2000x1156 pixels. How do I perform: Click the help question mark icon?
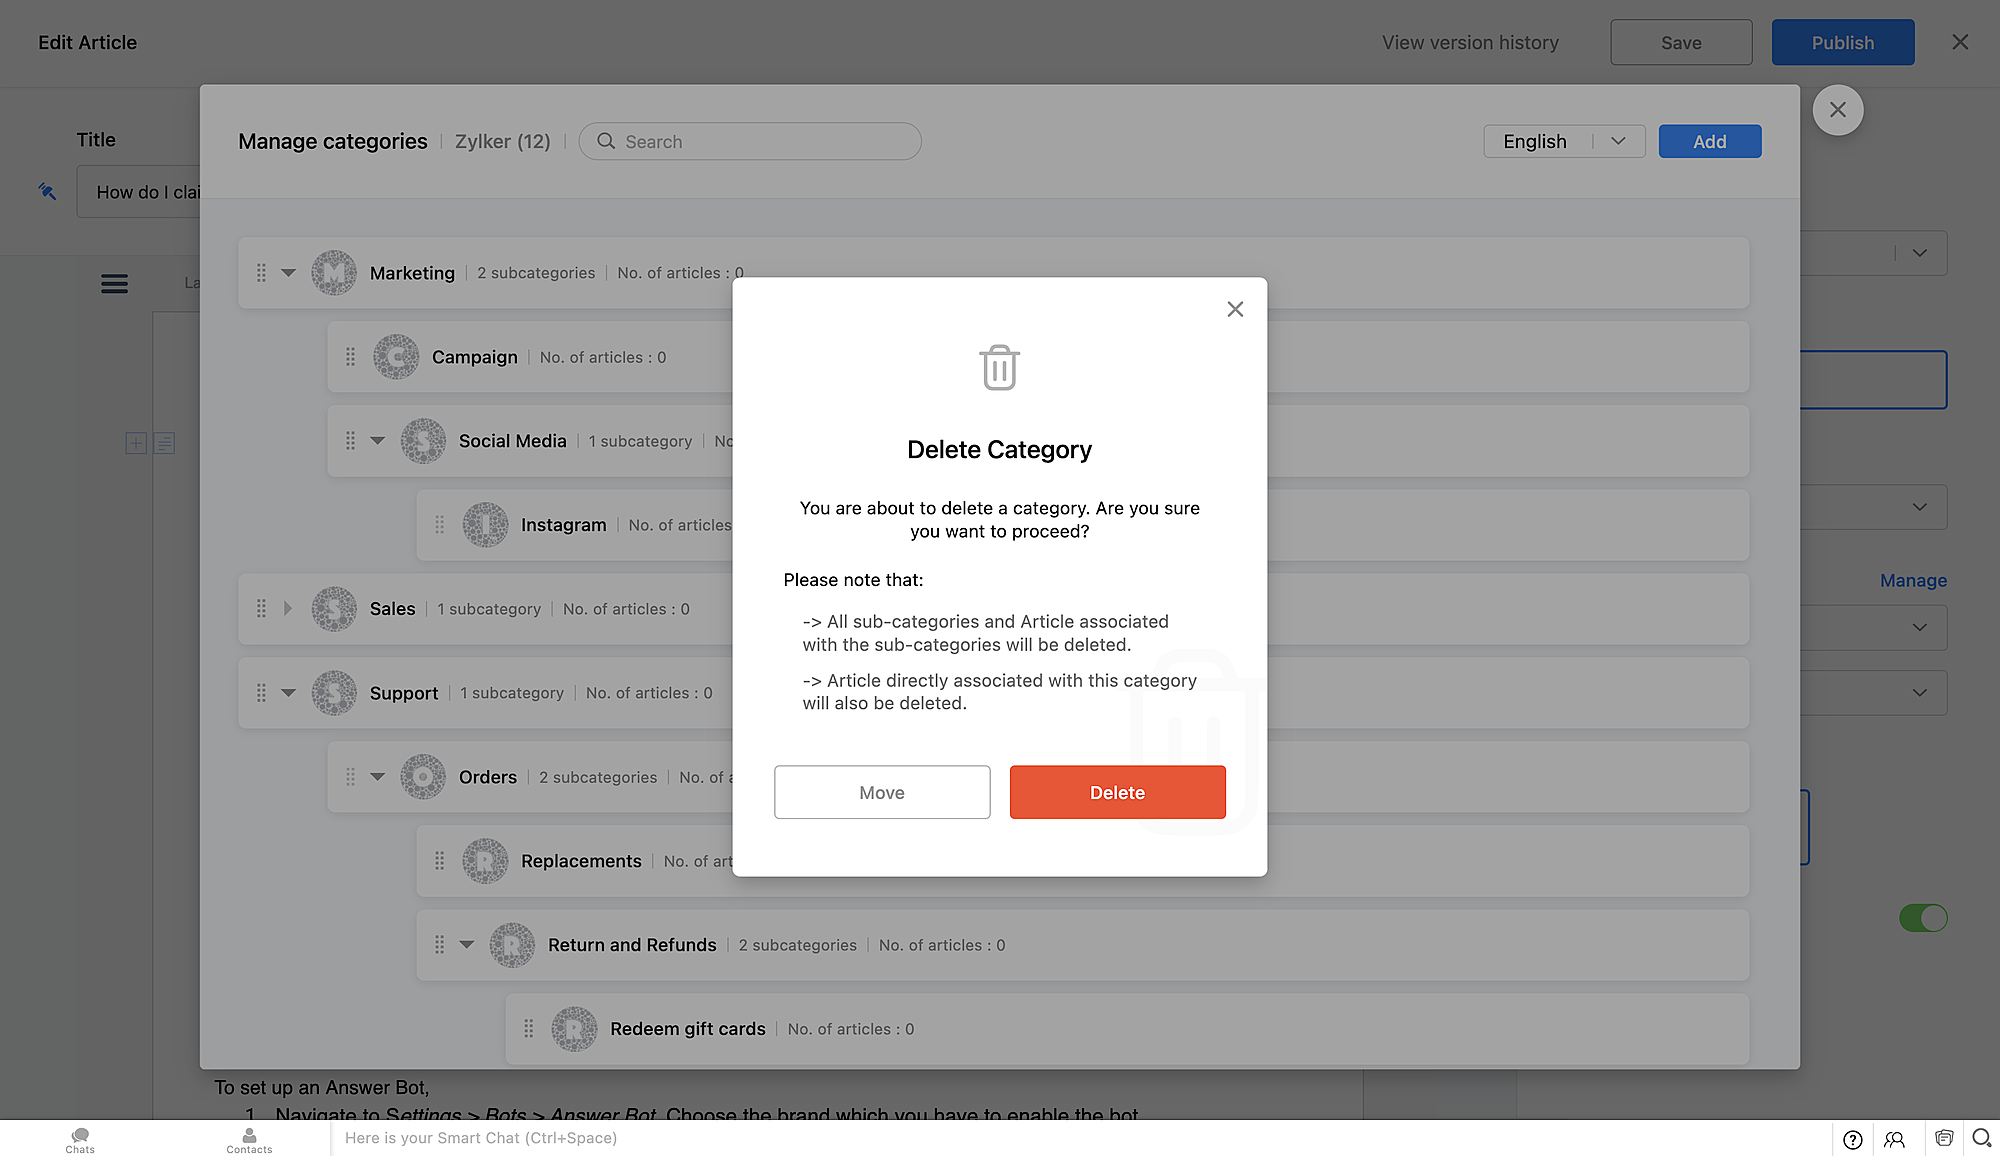[1852, 1139]
